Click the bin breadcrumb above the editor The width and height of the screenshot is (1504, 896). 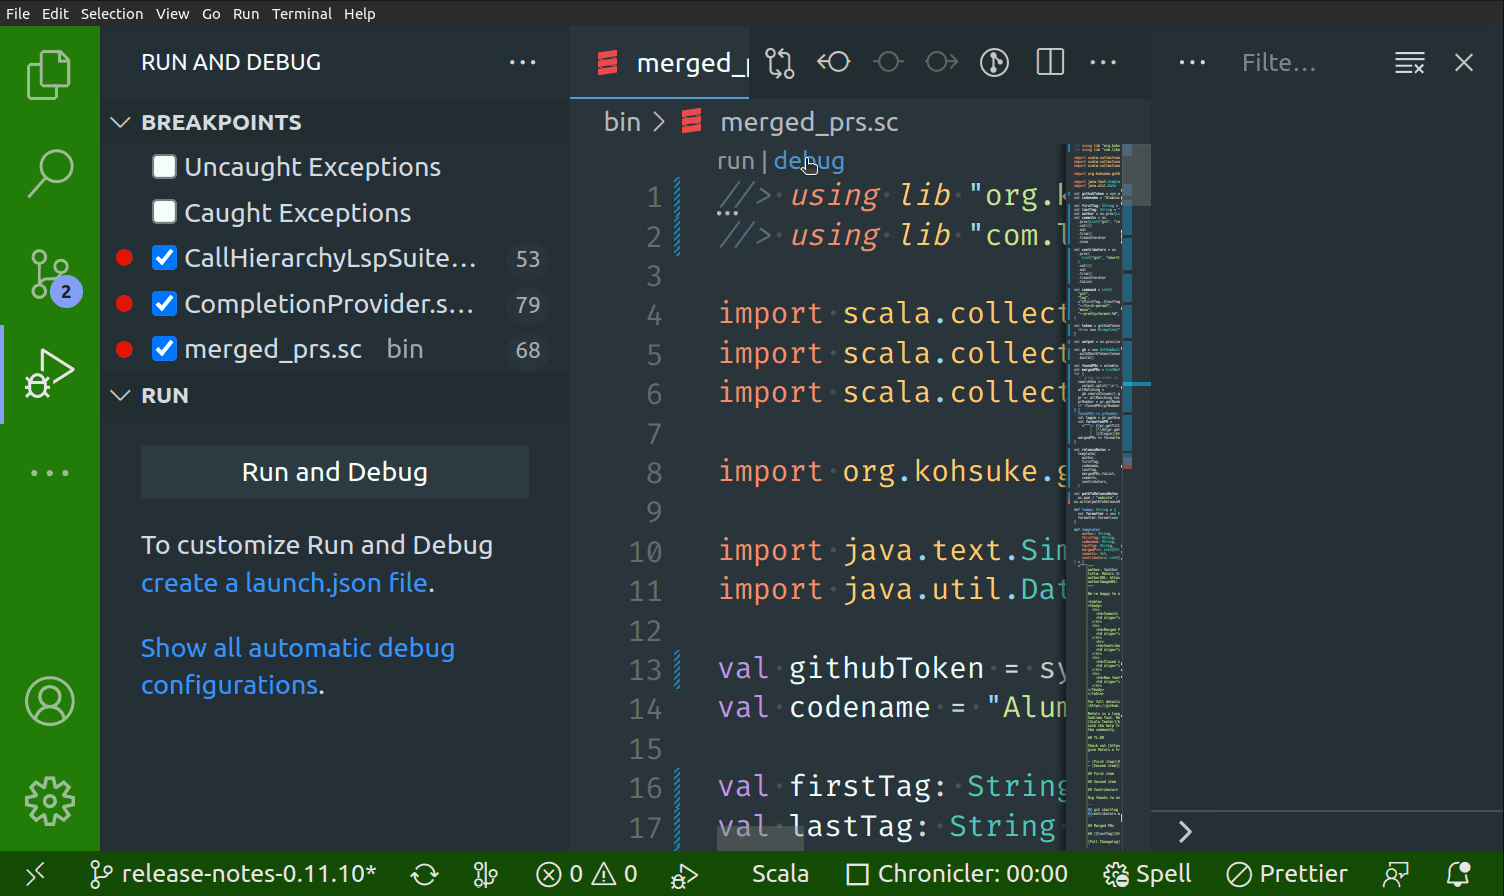621,121
